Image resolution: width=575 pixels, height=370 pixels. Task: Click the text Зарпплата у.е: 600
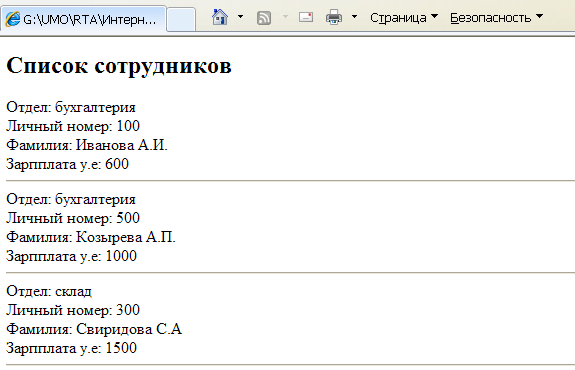tap(67, 164)
